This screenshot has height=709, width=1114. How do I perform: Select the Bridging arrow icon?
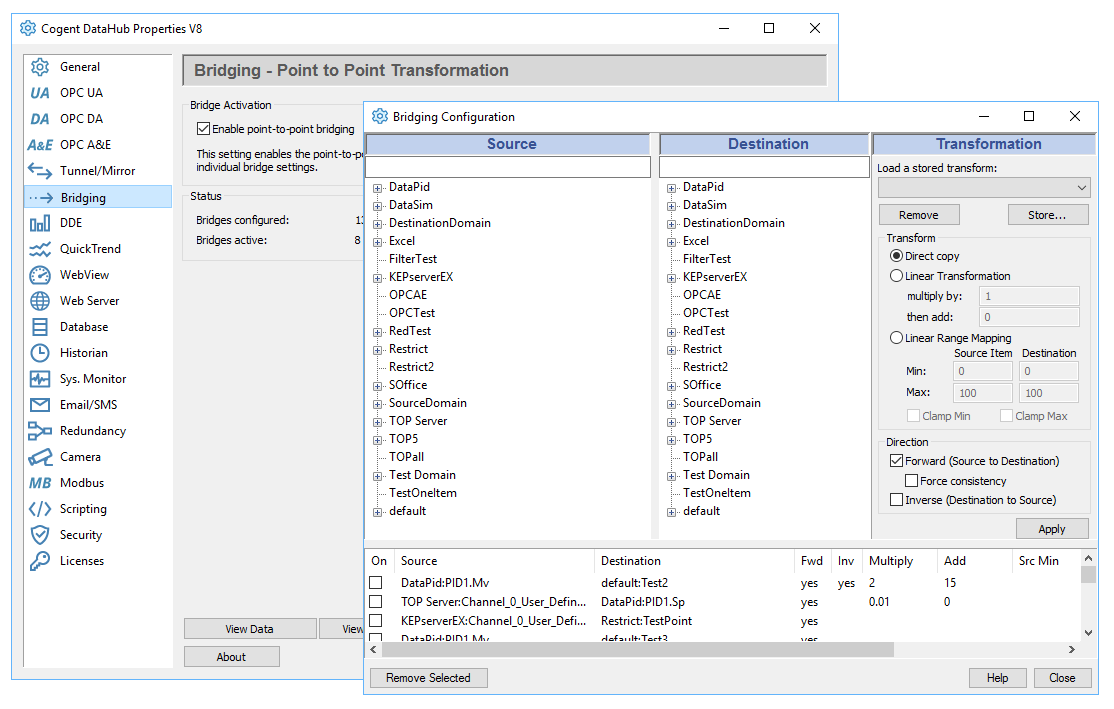41,197
